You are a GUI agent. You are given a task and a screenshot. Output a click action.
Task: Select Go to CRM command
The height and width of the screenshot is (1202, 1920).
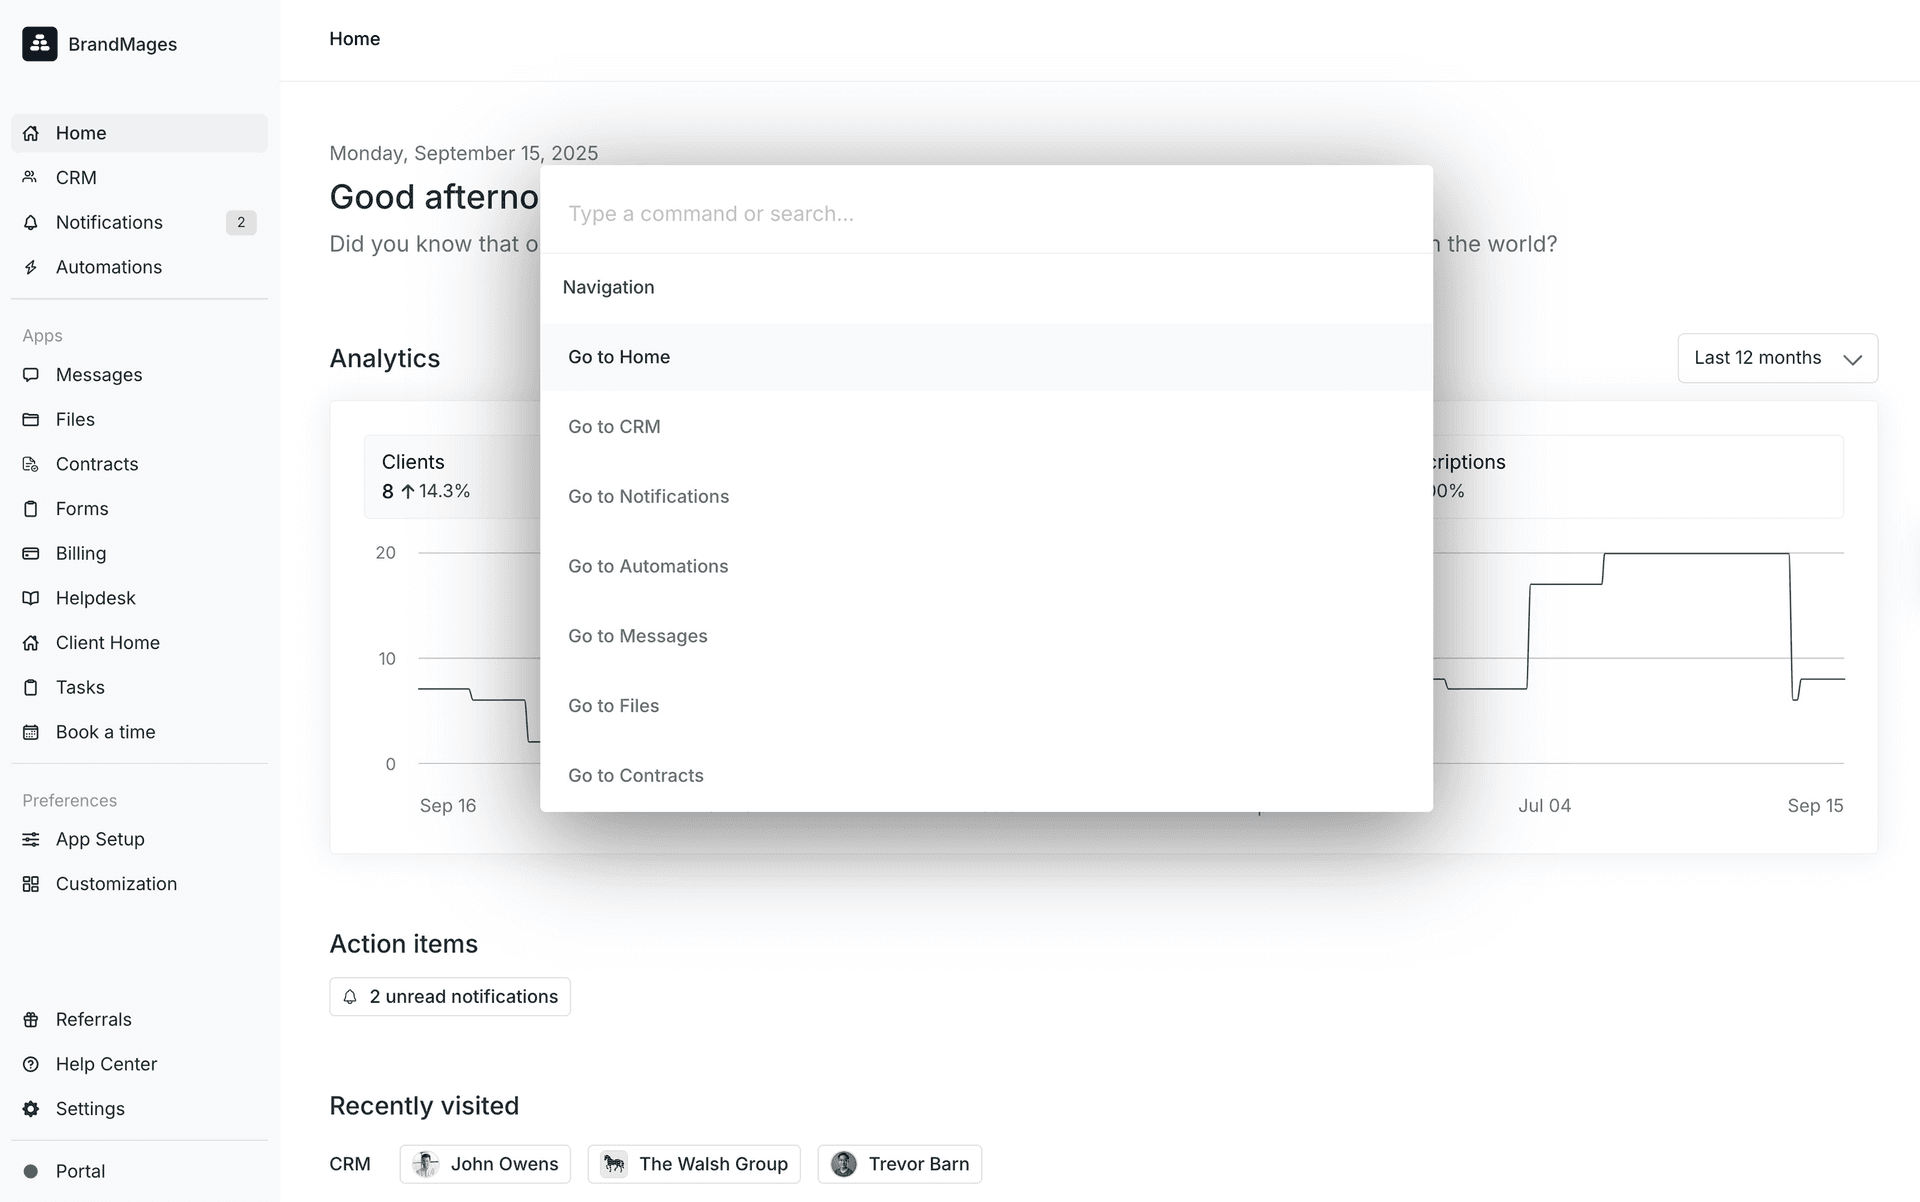pos(614,427)
